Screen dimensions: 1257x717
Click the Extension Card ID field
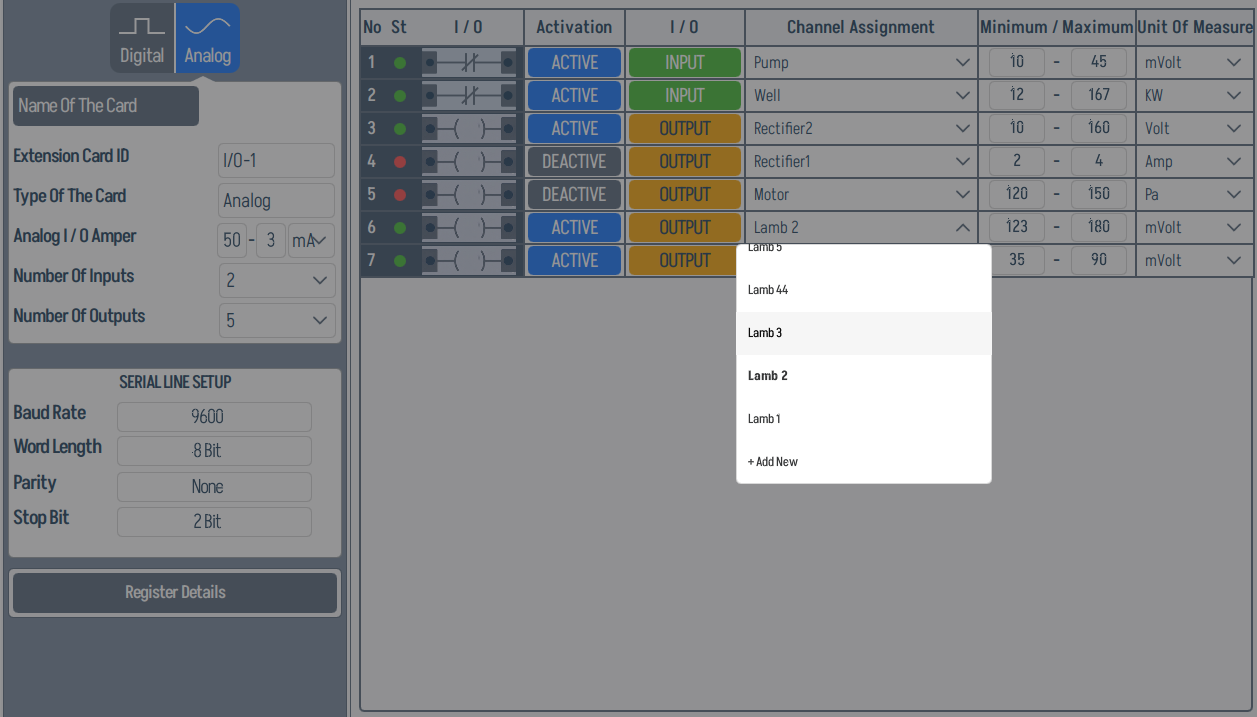[277, 160]
